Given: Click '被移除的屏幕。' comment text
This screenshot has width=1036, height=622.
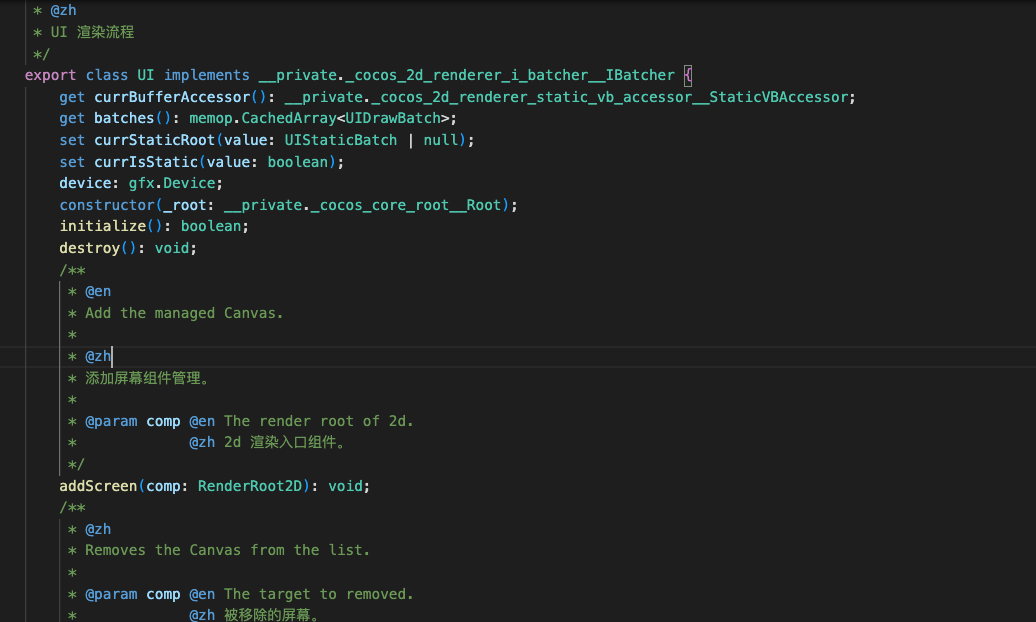Looking at the screenshot, I should 272,615.
